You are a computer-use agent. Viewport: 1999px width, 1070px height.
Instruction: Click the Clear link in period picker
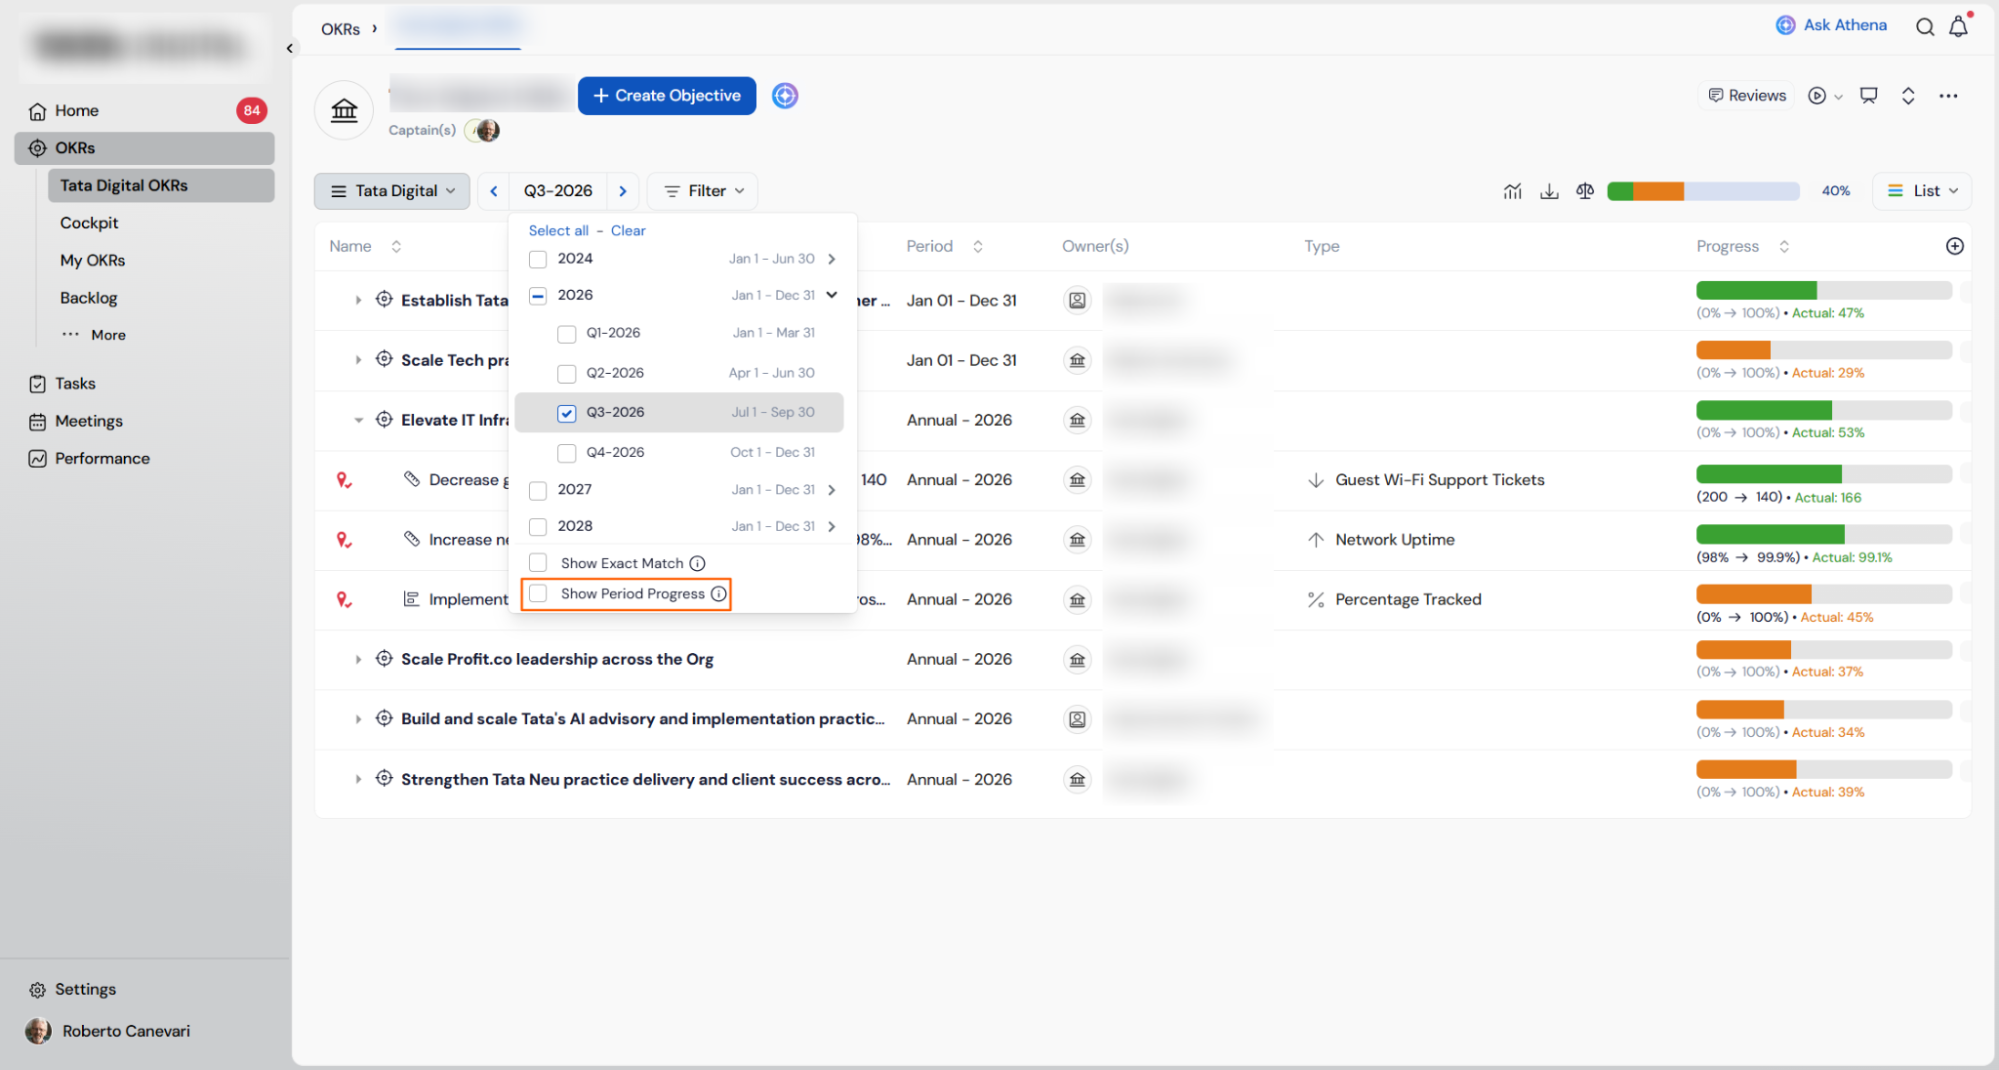tap(628, 231)
